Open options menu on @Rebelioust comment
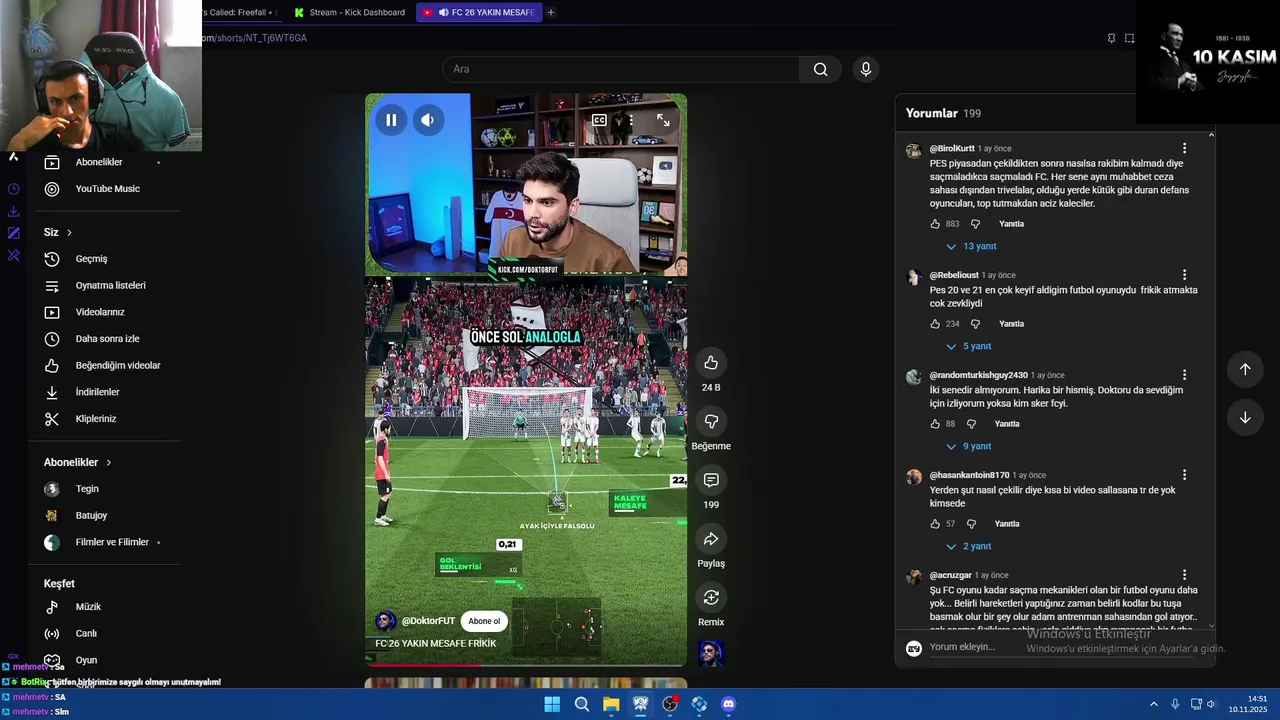The height and width of the screenshot is (720, 1280). (1184, 274)
